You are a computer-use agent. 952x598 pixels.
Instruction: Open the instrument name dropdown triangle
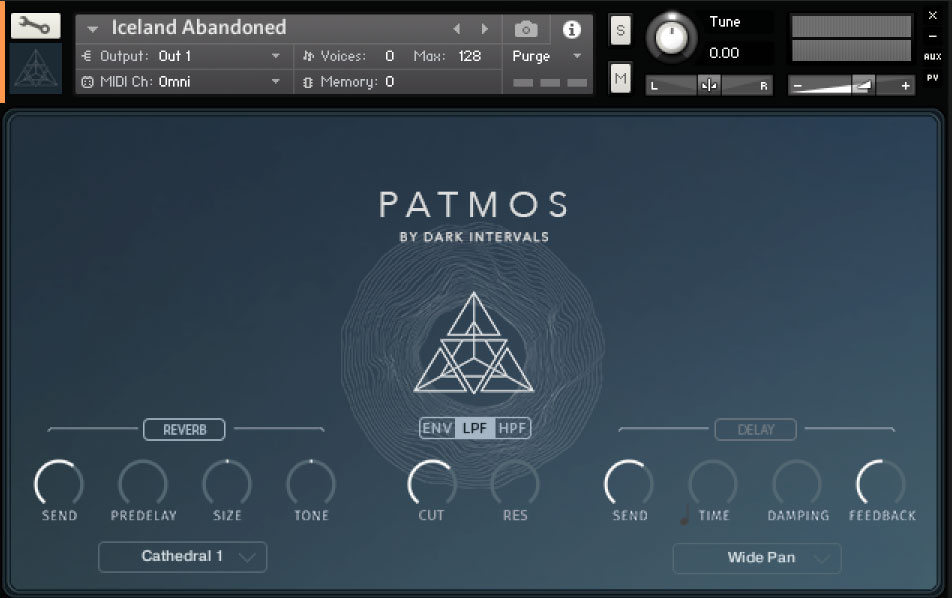(x=92, y=29)
